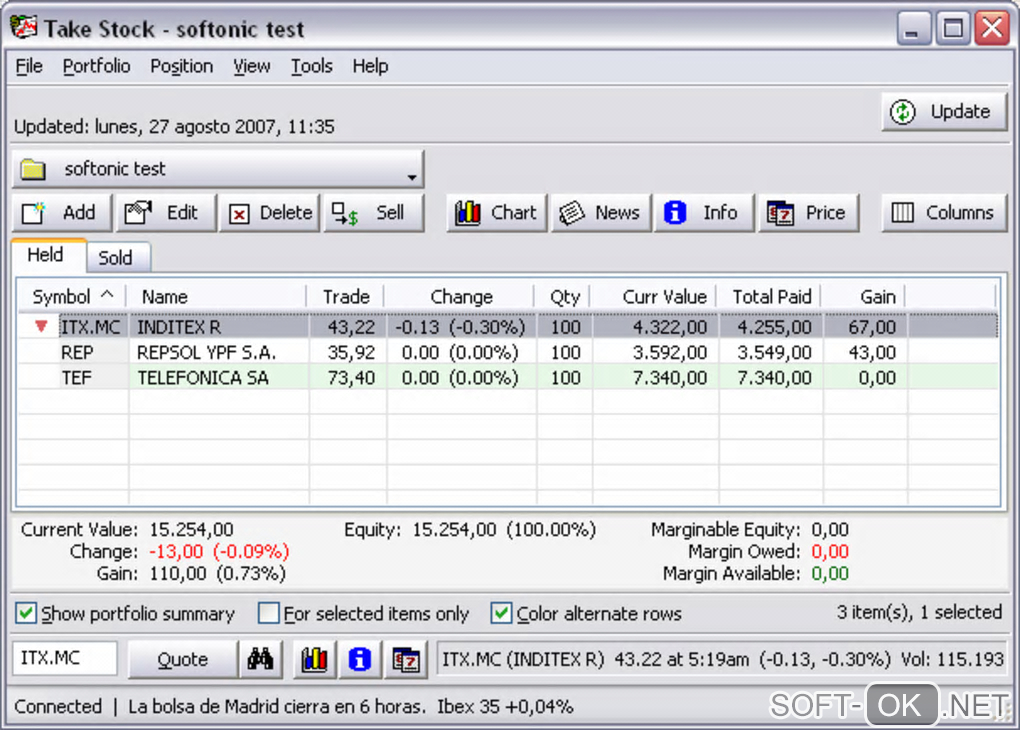Sort by Change column header

pyautogui.click(x=460, y=297)
